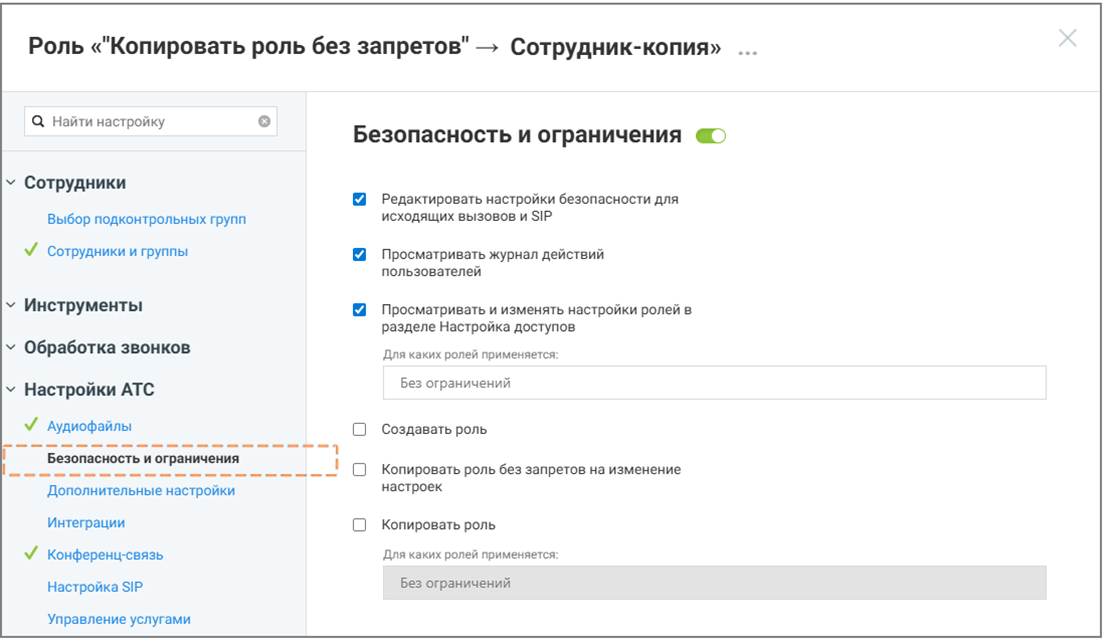Uncheck «Просматривать и изменять настройки ролей»

(x=360, y=310)
